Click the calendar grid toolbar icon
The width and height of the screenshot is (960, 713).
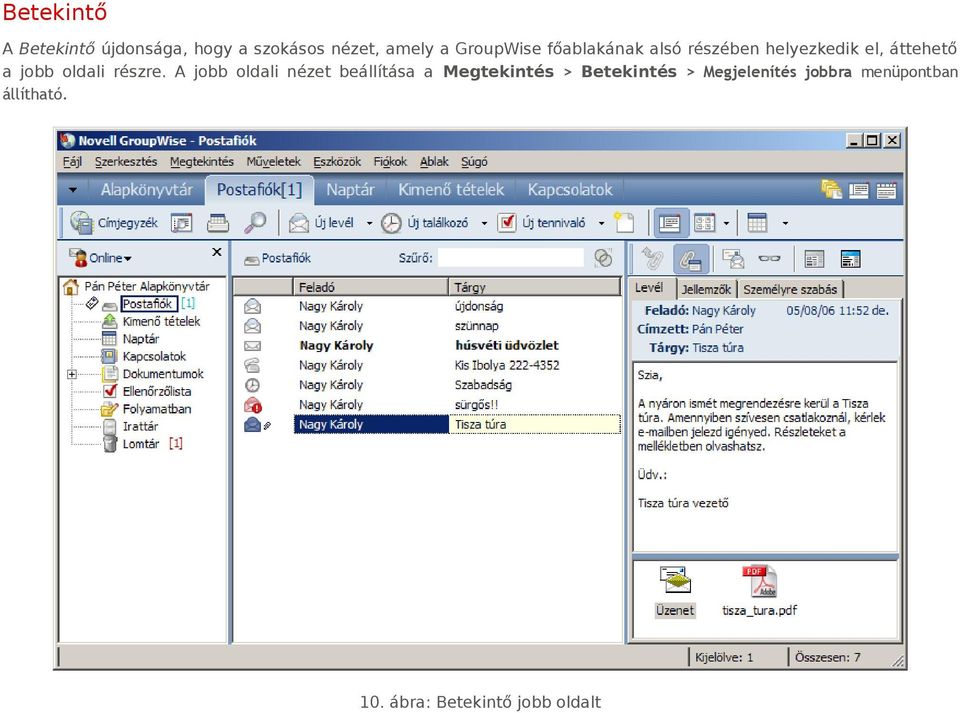757,223
